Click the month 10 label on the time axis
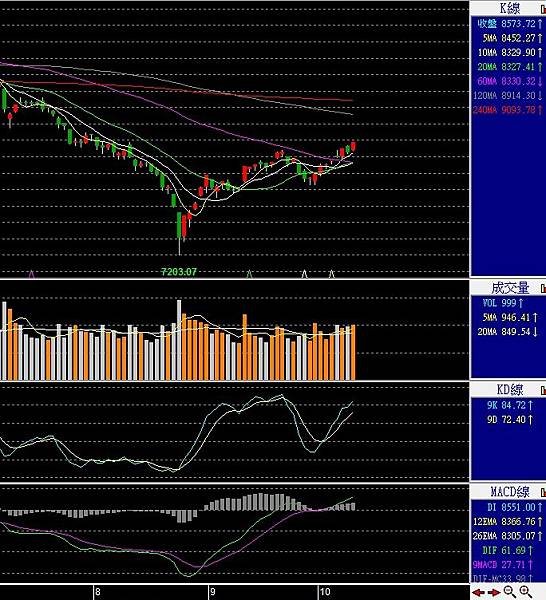Screen dimensions: 546x600 (x=324, y=592)
